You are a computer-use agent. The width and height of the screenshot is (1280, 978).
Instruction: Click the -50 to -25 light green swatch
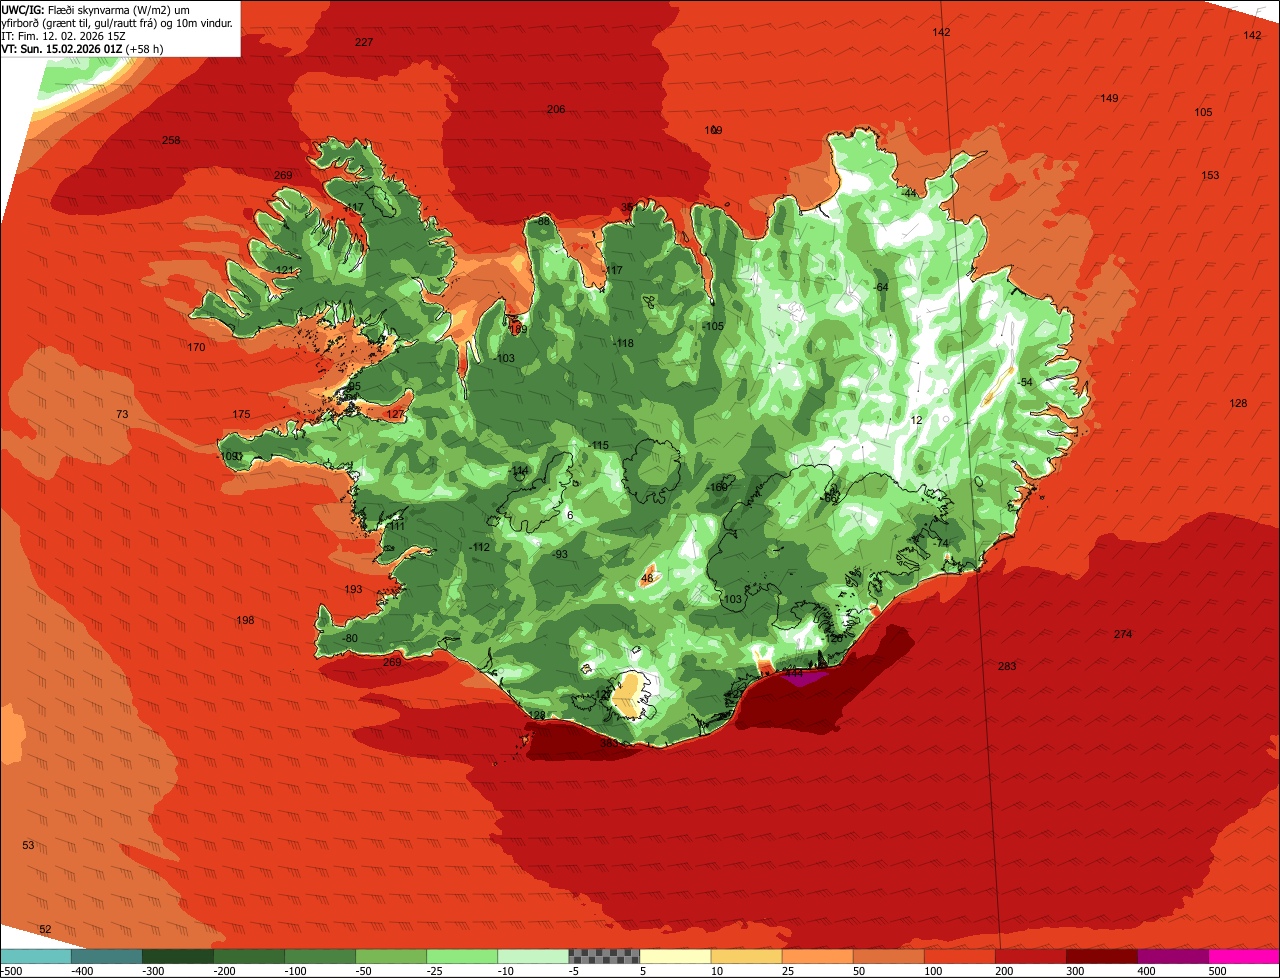coord(391,956)
